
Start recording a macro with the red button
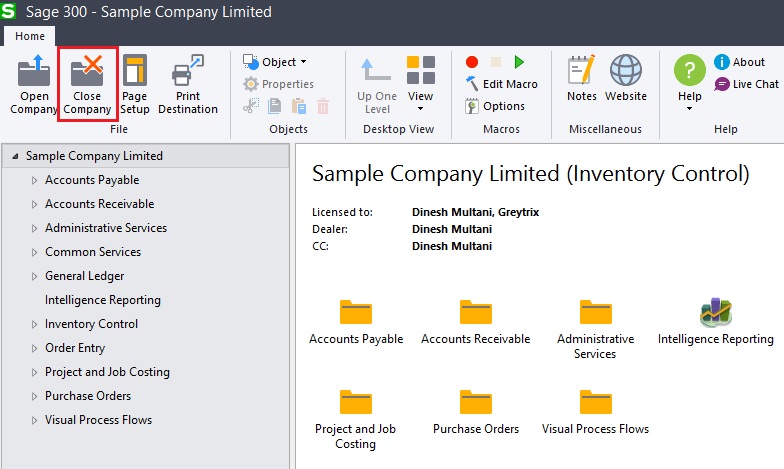click(472, 62)
